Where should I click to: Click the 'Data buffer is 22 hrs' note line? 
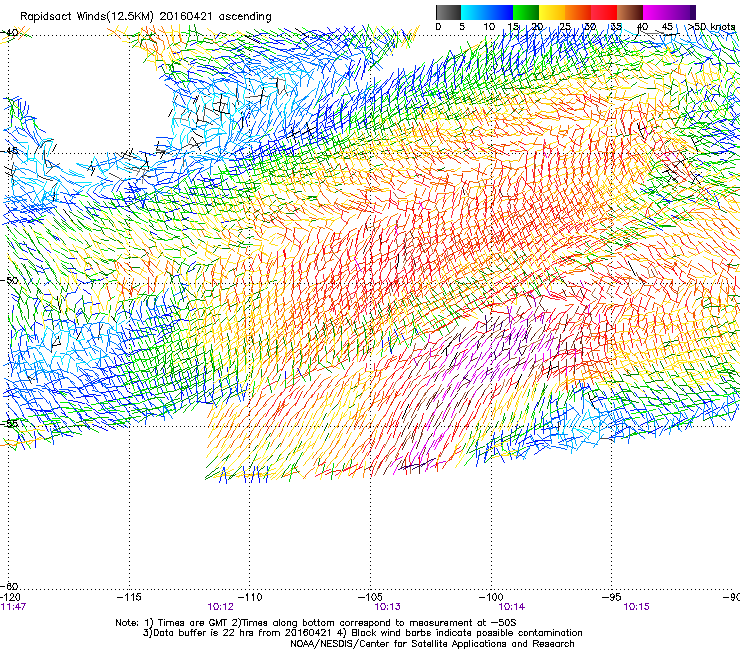362,633
